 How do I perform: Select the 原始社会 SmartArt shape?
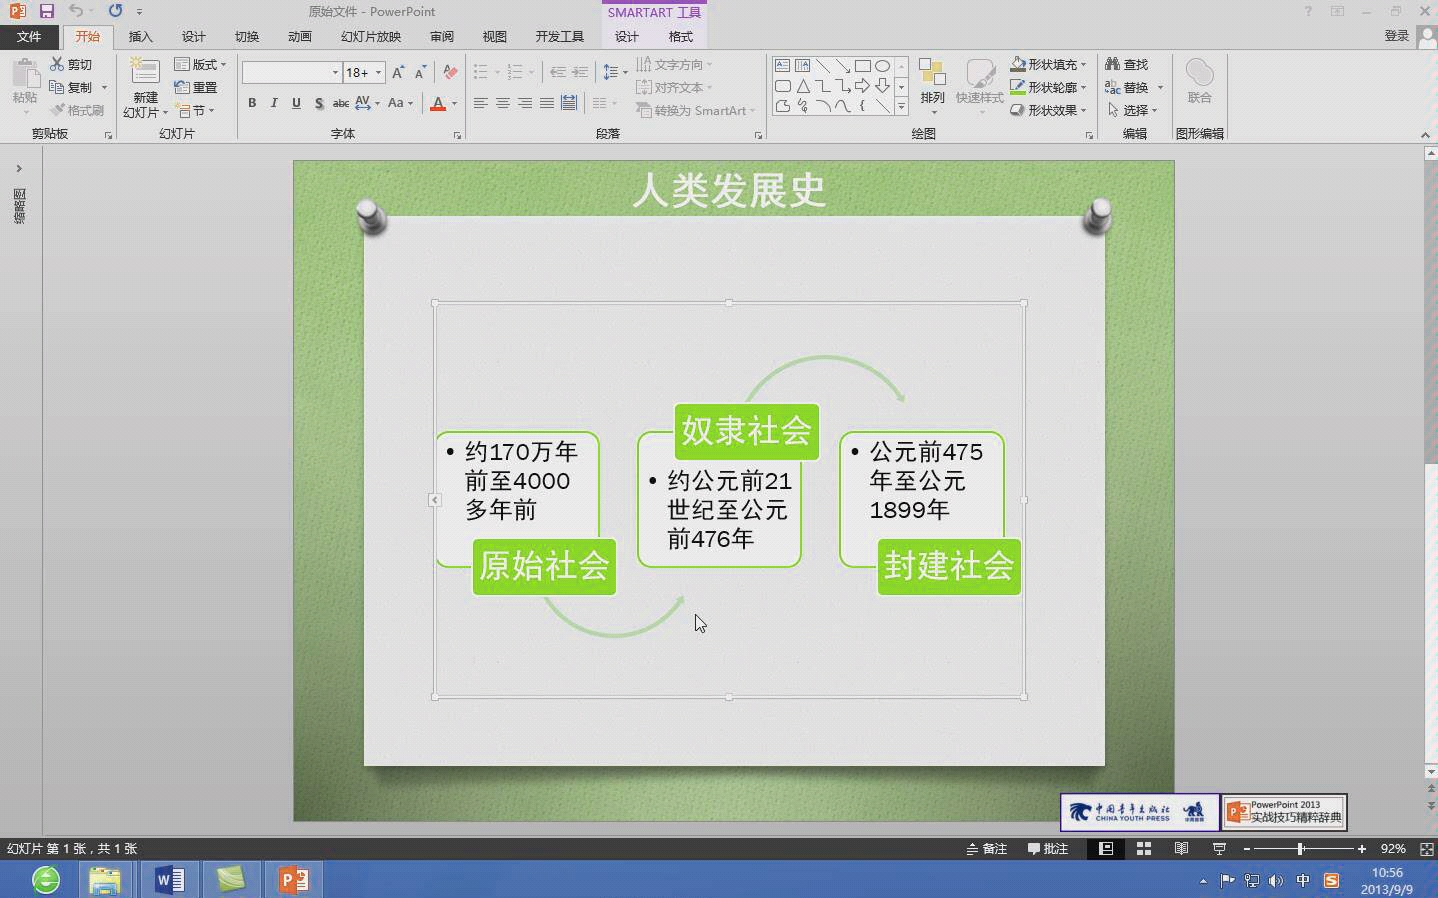tap(544, 566)
